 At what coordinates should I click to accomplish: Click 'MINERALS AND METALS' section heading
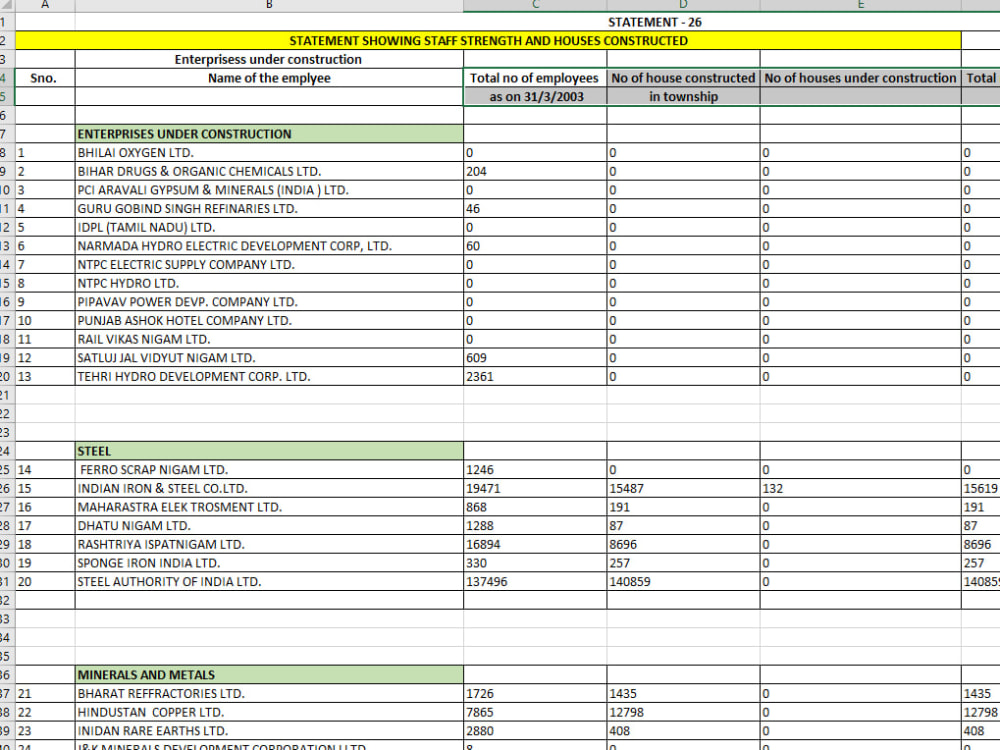pos(269,675)
